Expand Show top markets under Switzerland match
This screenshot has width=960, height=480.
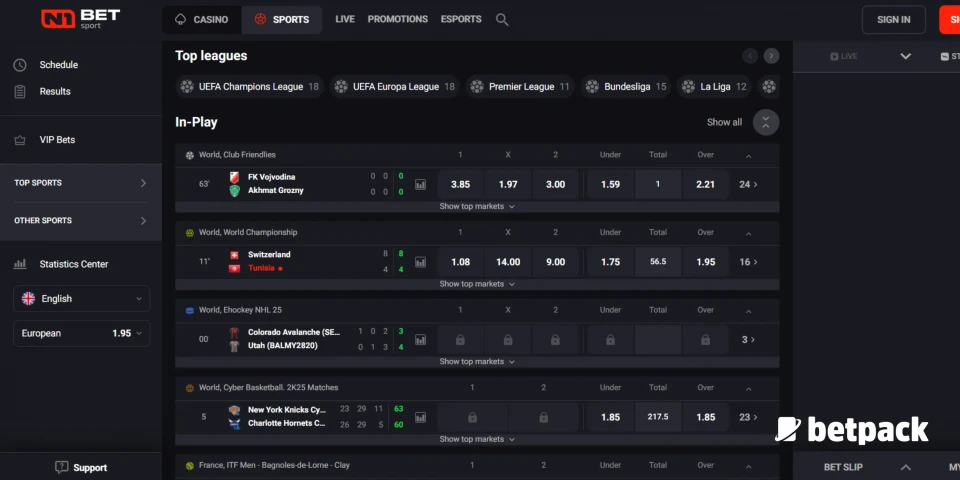477,284
